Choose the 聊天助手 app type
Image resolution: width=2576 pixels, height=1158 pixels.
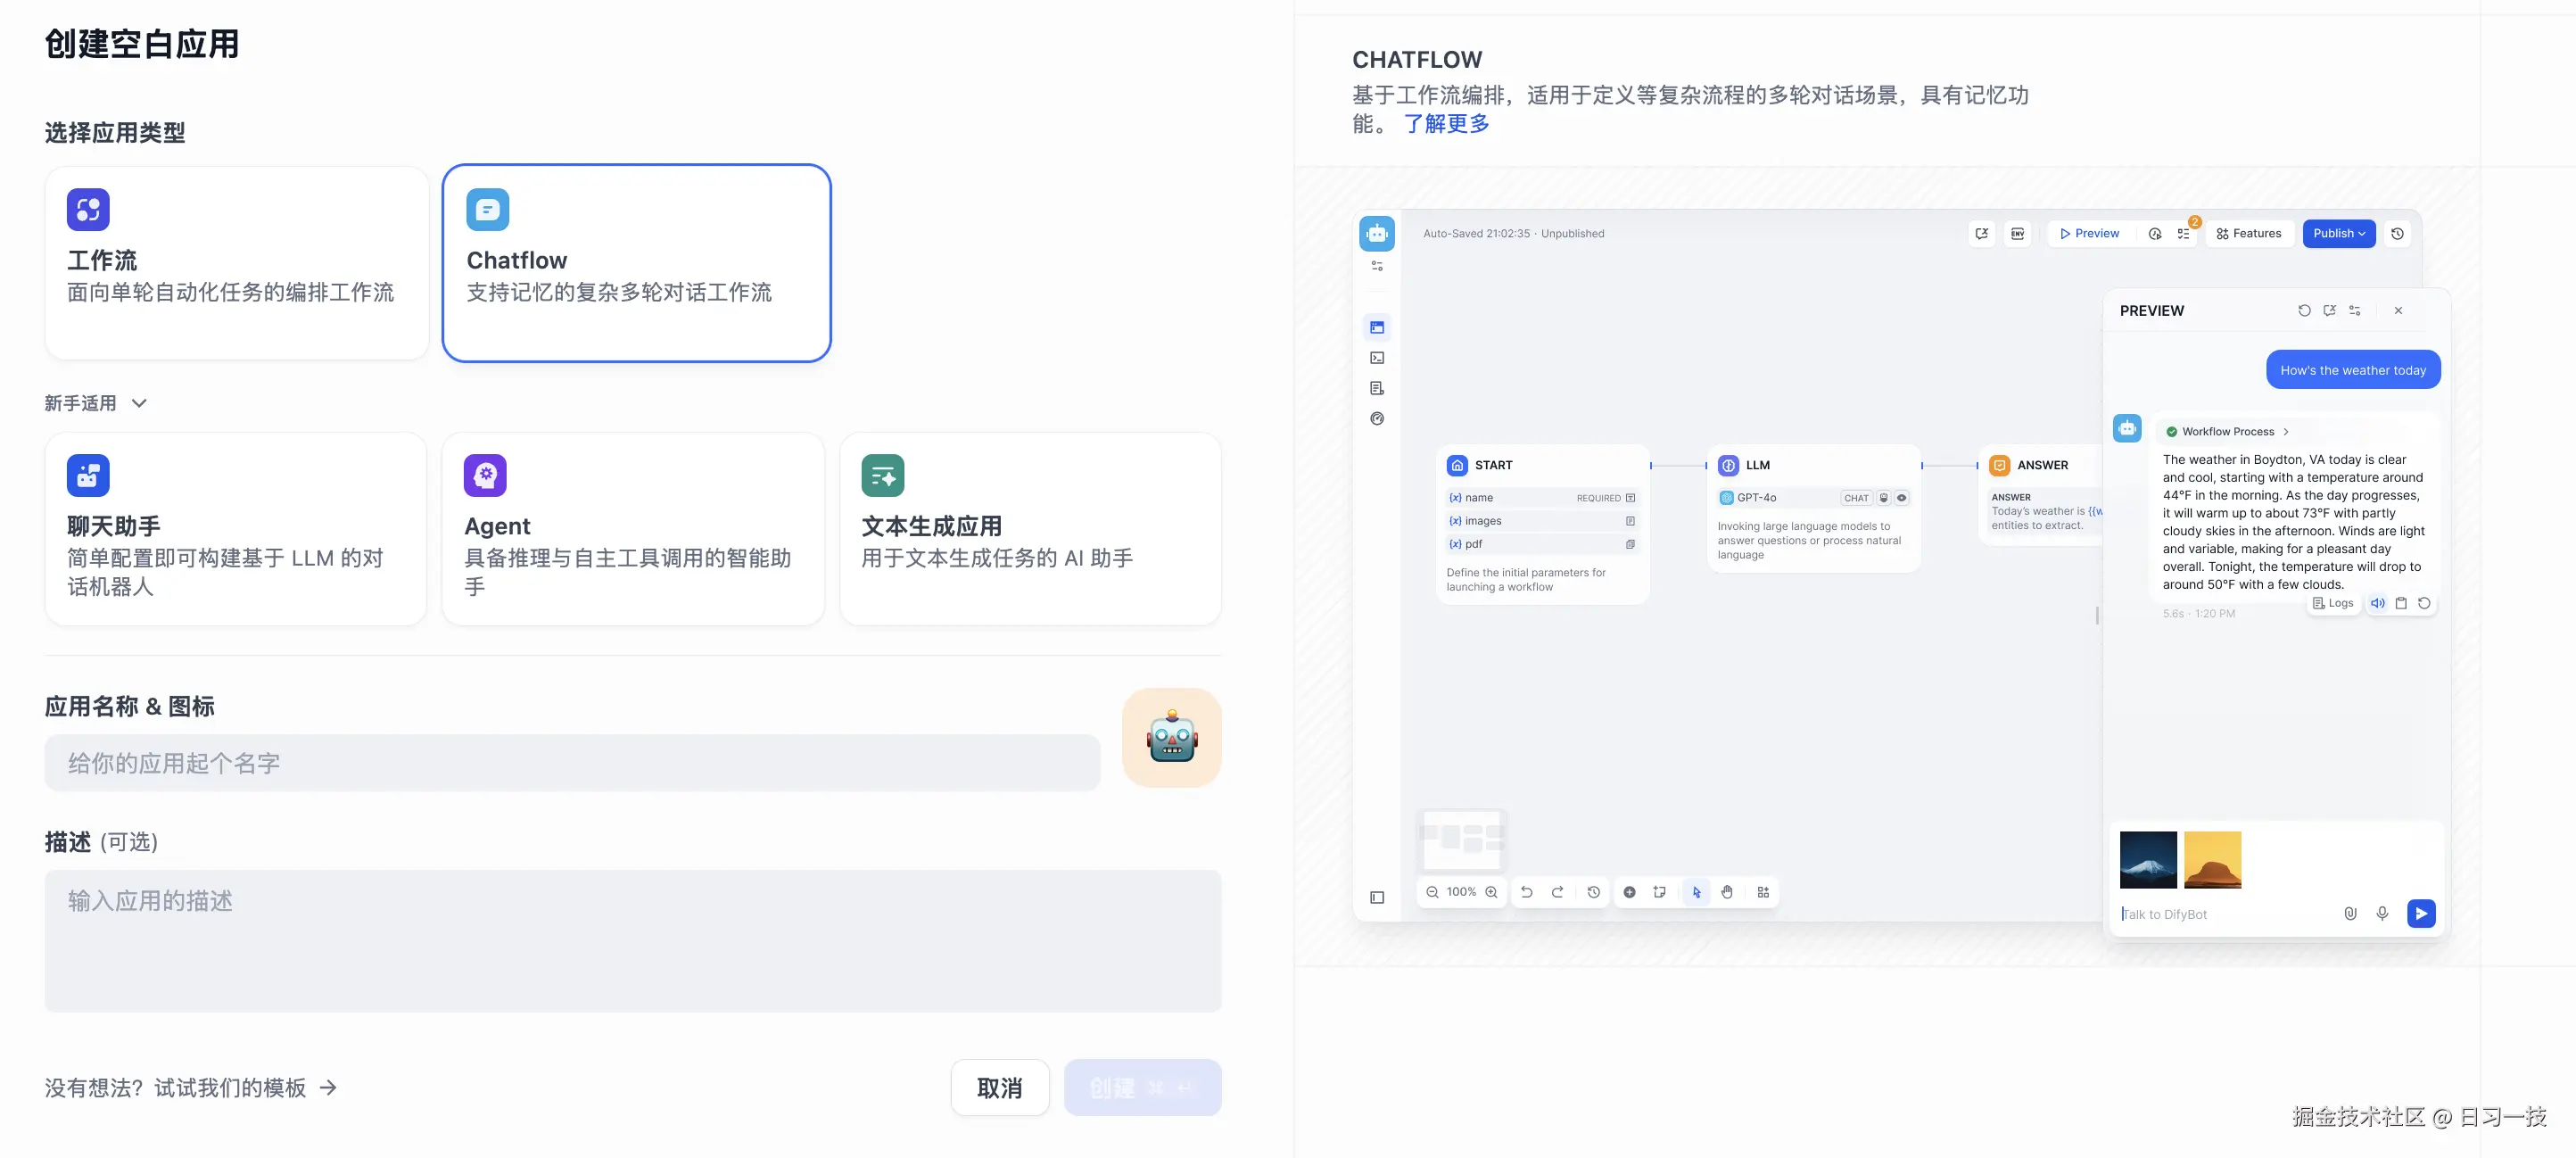tap(236, 529)
